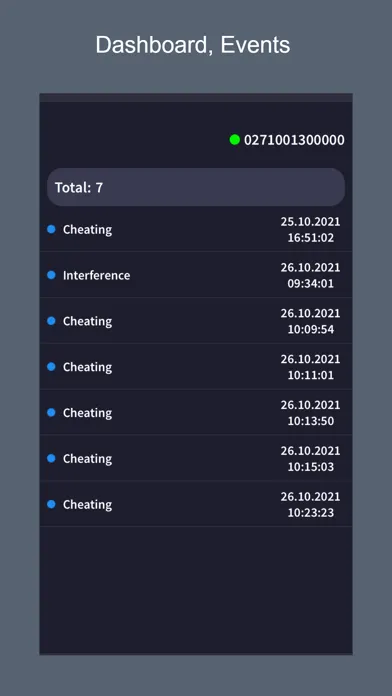Click blue dot of 10:13:50 Cheating event
This screenshot has height=696, width=392.
(51, 412)
